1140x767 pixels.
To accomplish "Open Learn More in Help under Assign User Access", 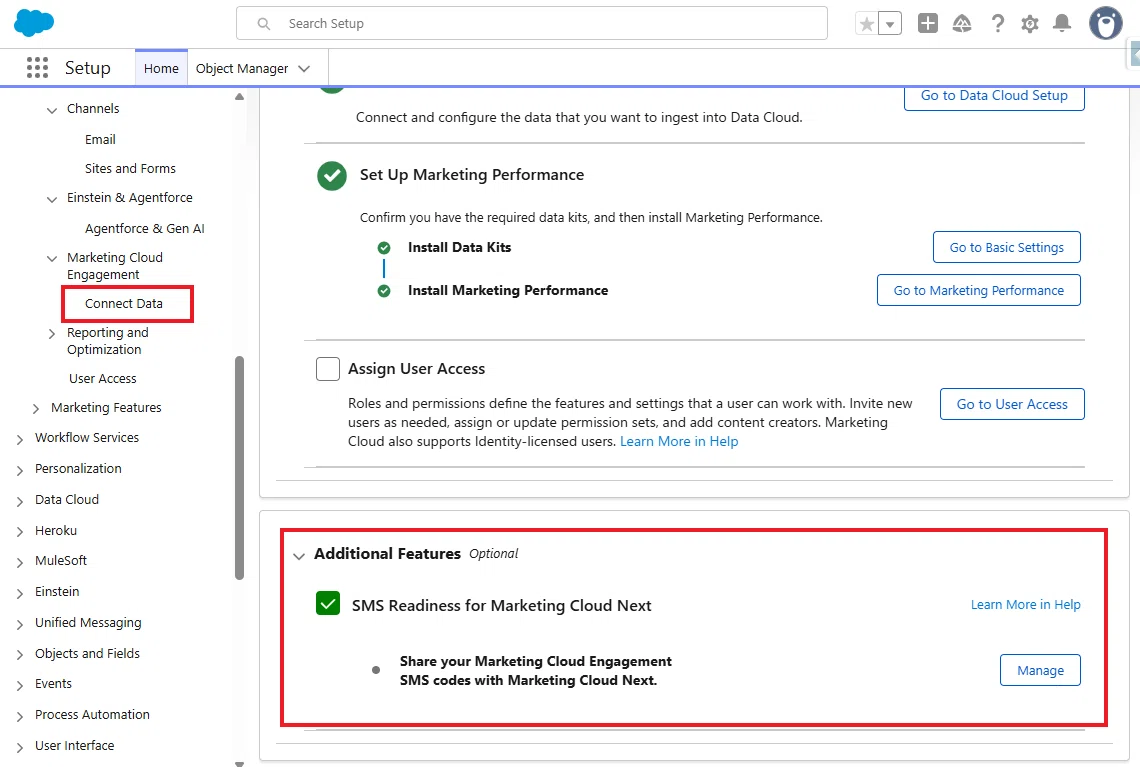I will tap(678, 441).
